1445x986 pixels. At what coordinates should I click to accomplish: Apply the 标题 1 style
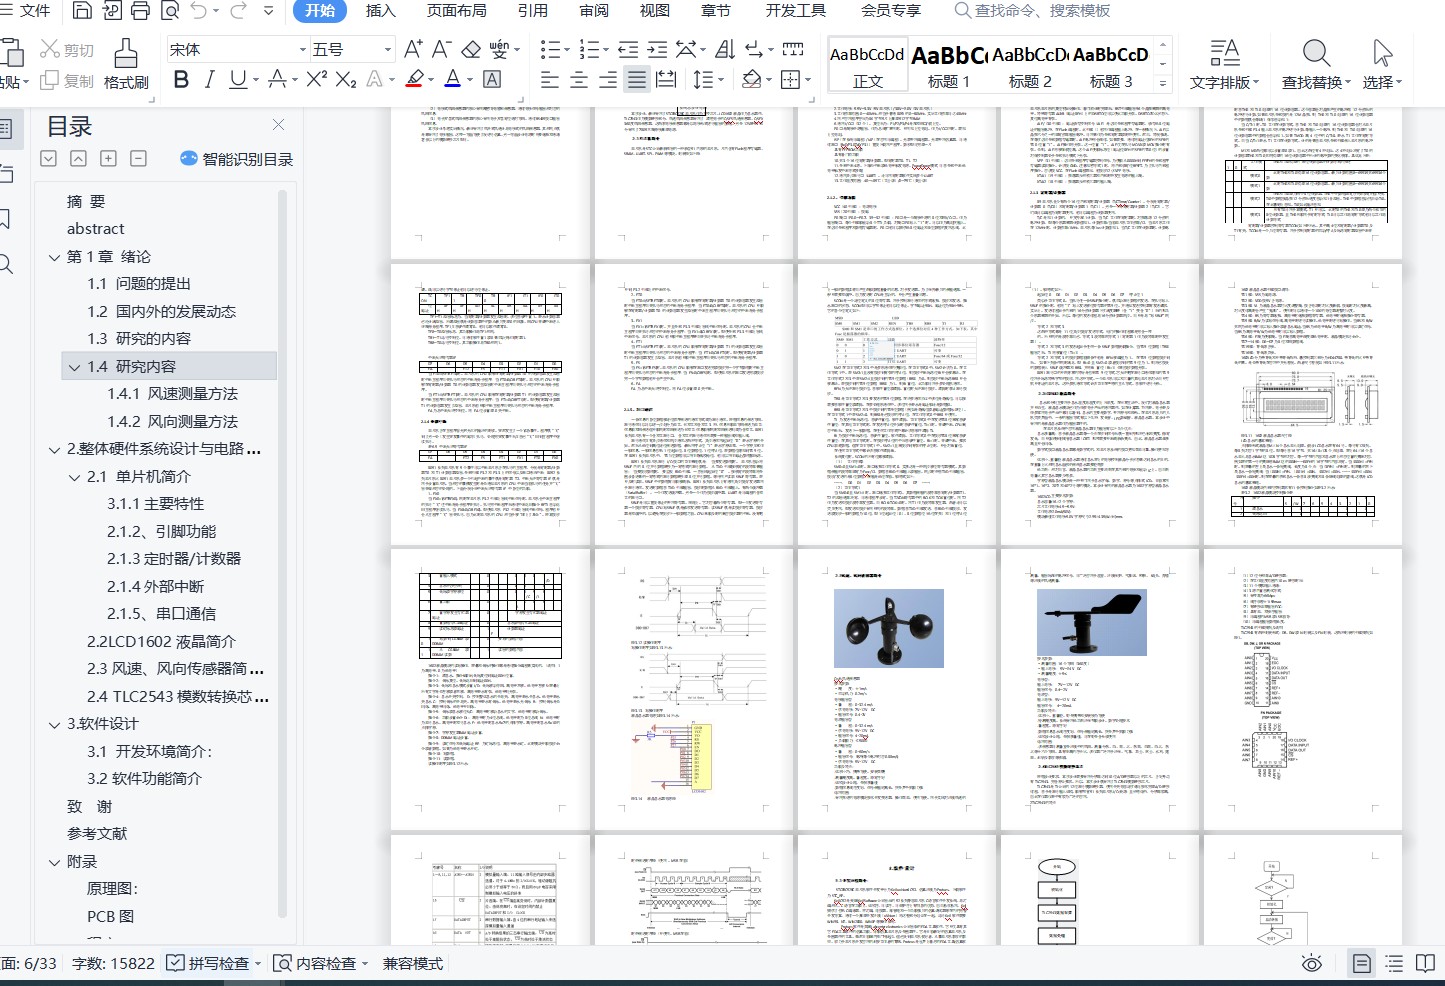click(x=948, y=66)
